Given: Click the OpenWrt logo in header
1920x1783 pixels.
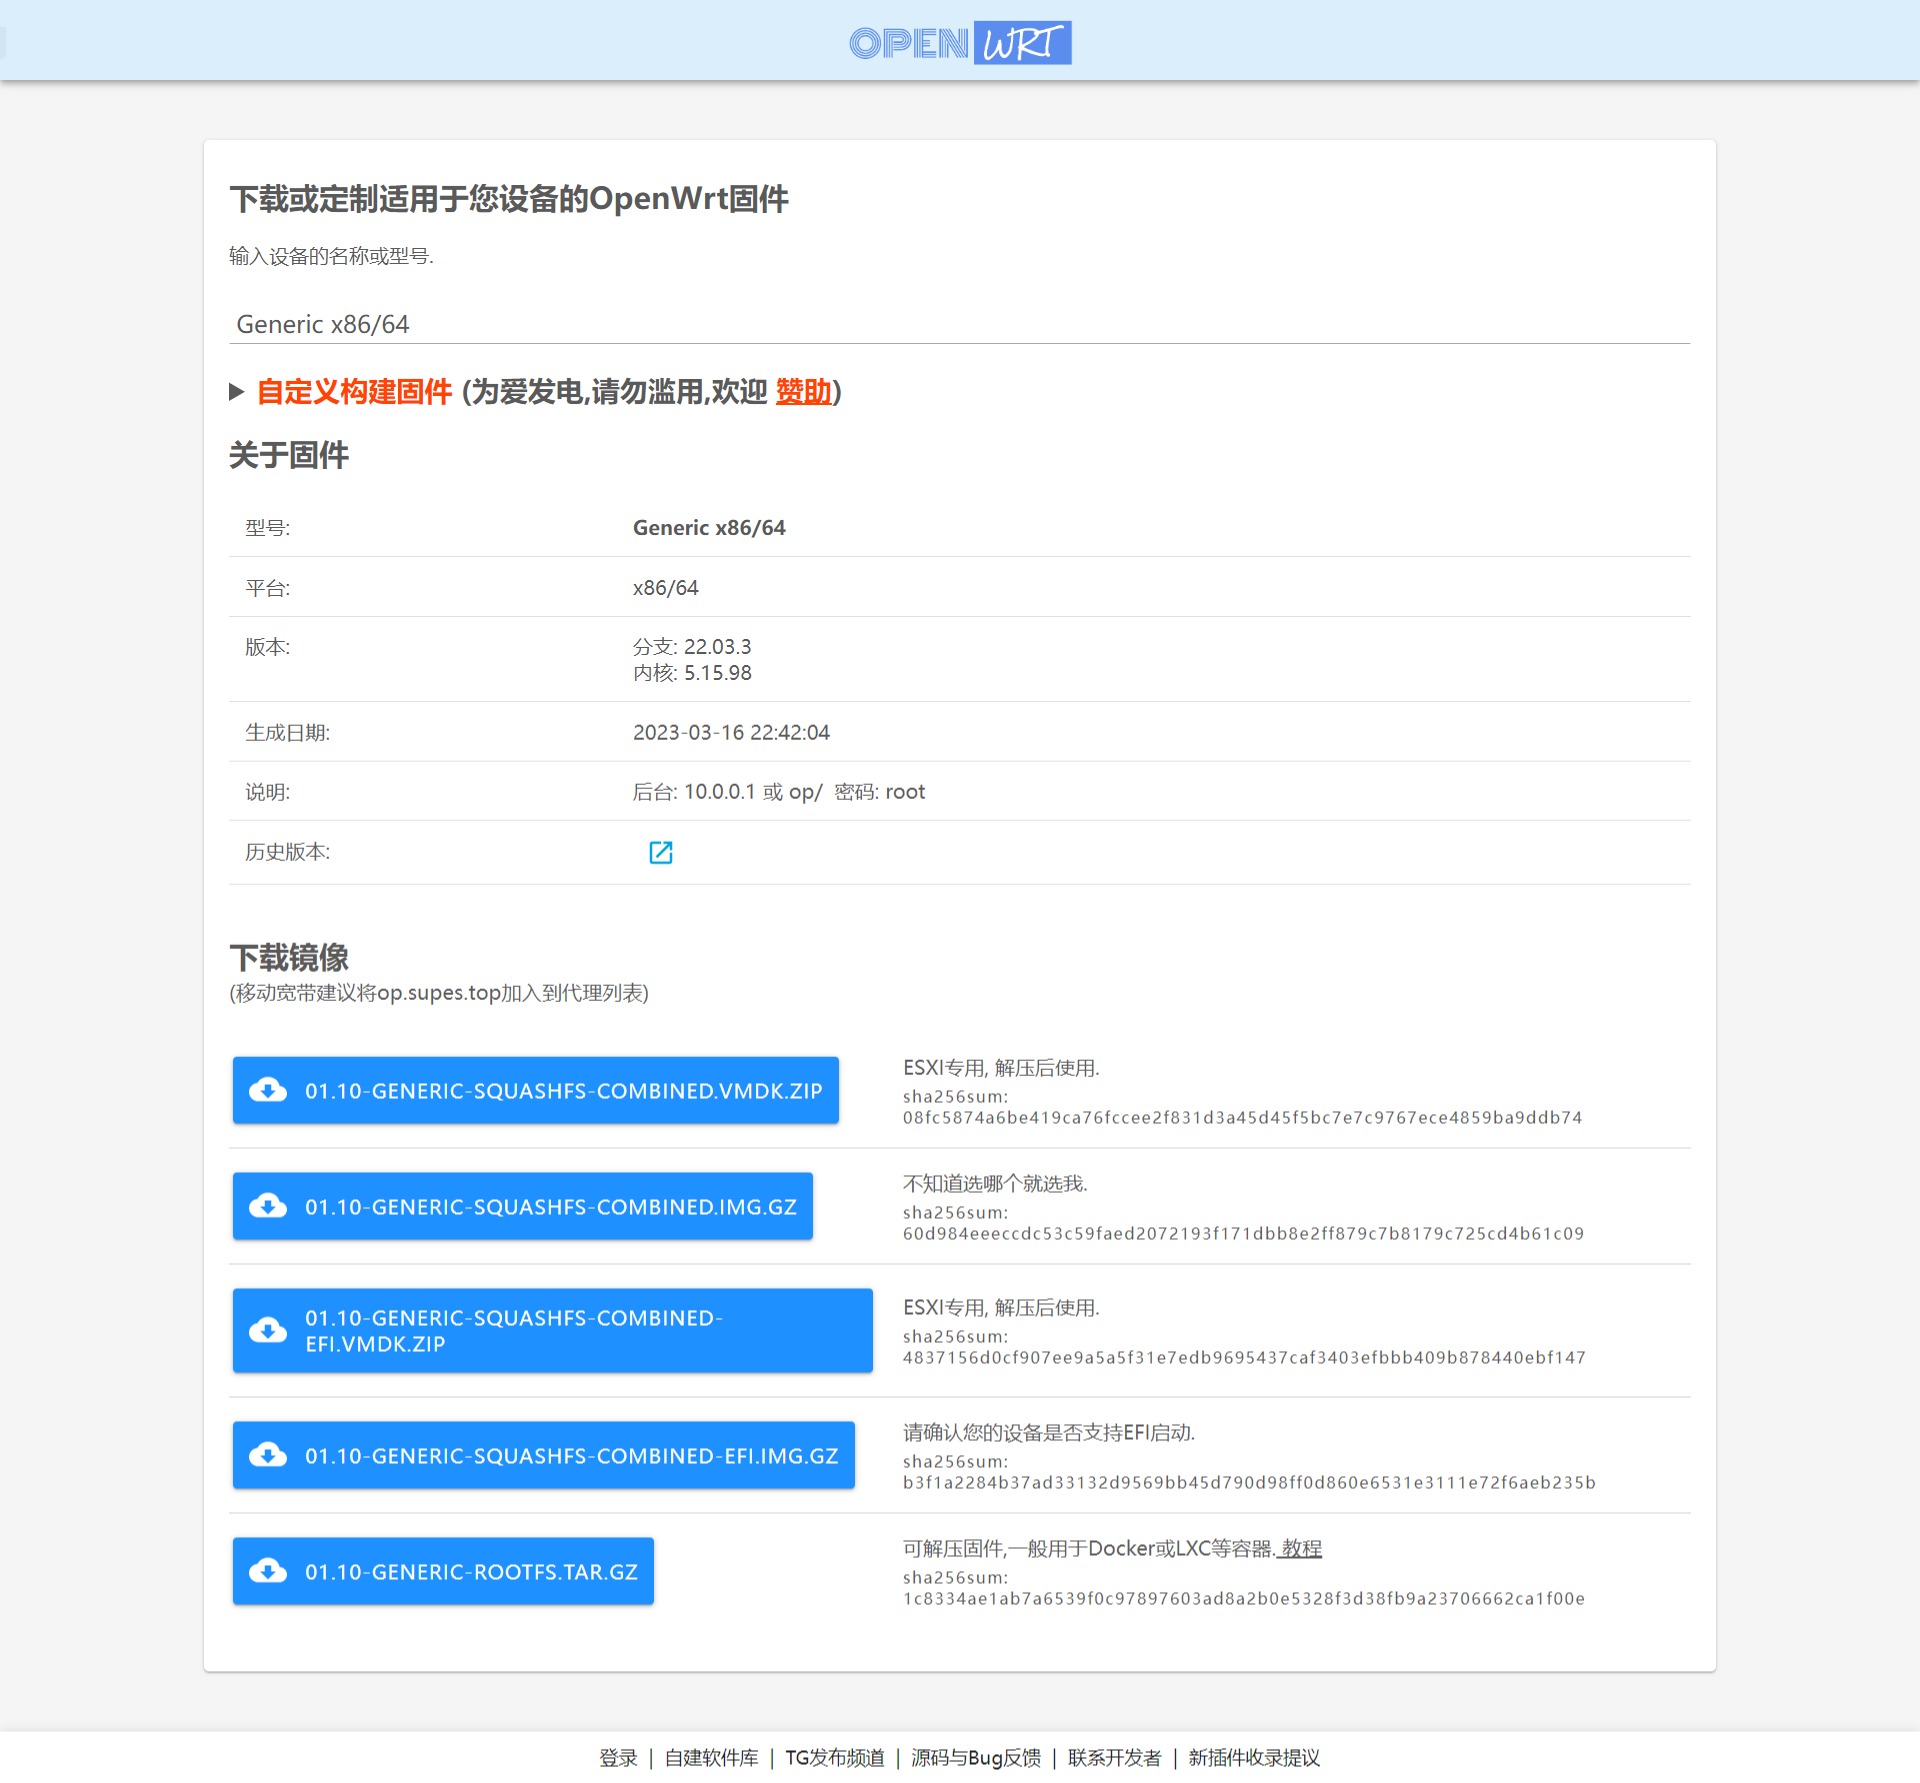Looking at the screenshot, I should 960,43.
